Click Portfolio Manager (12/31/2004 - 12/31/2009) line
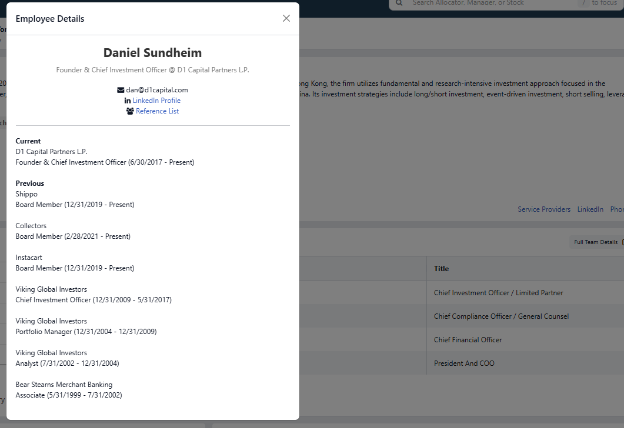This screenshot has height=428, width=624. click(86, 331)
